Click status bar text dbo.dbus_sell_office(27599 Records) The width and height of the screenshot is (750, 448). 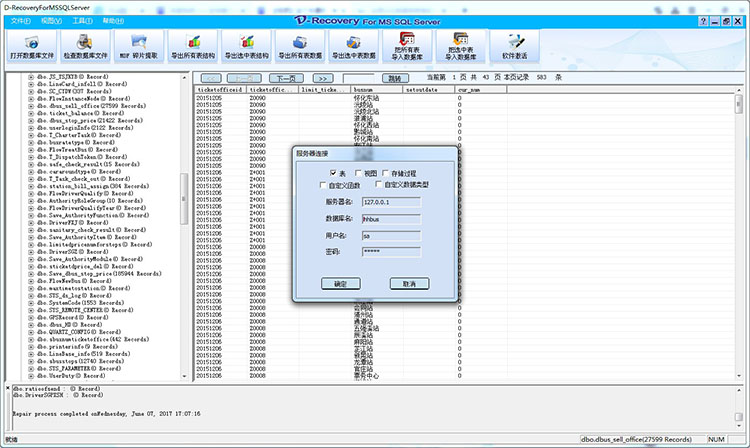coord(636,439)
